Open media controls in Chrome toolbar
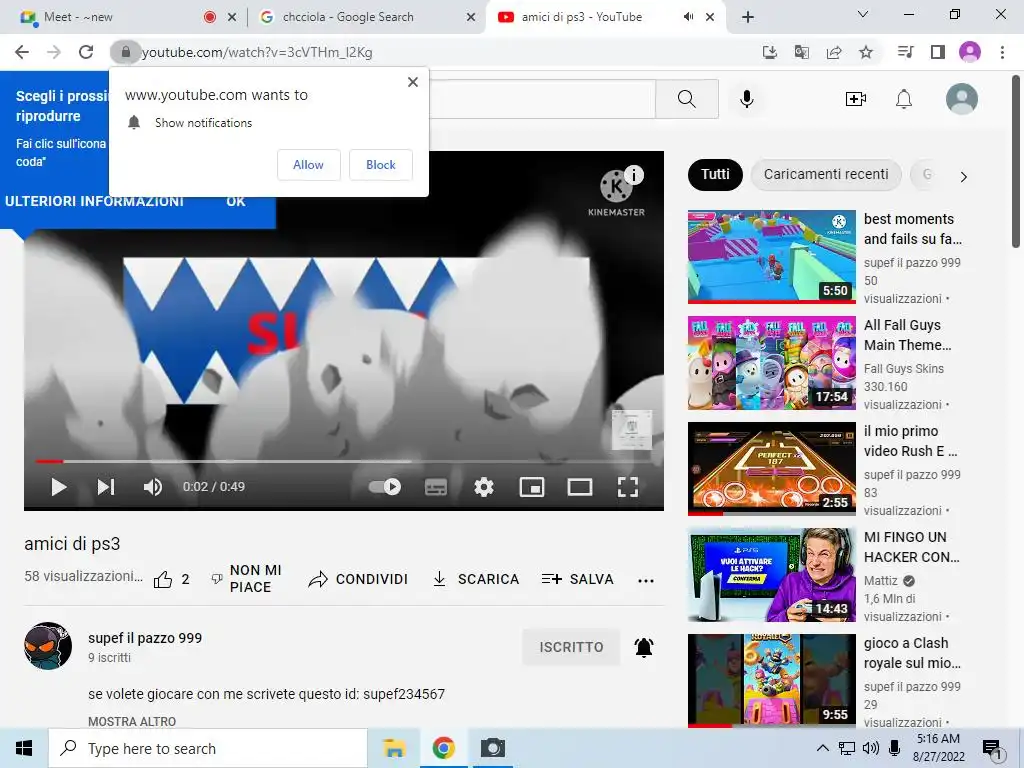1024x768 pixels. [906, 52]
